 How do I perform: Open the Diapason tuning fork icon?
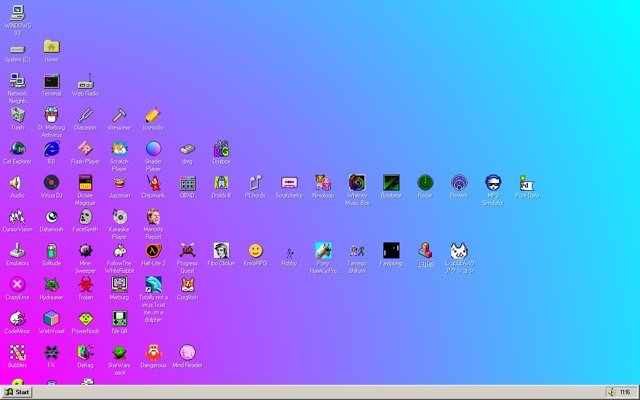click(85, 115)
